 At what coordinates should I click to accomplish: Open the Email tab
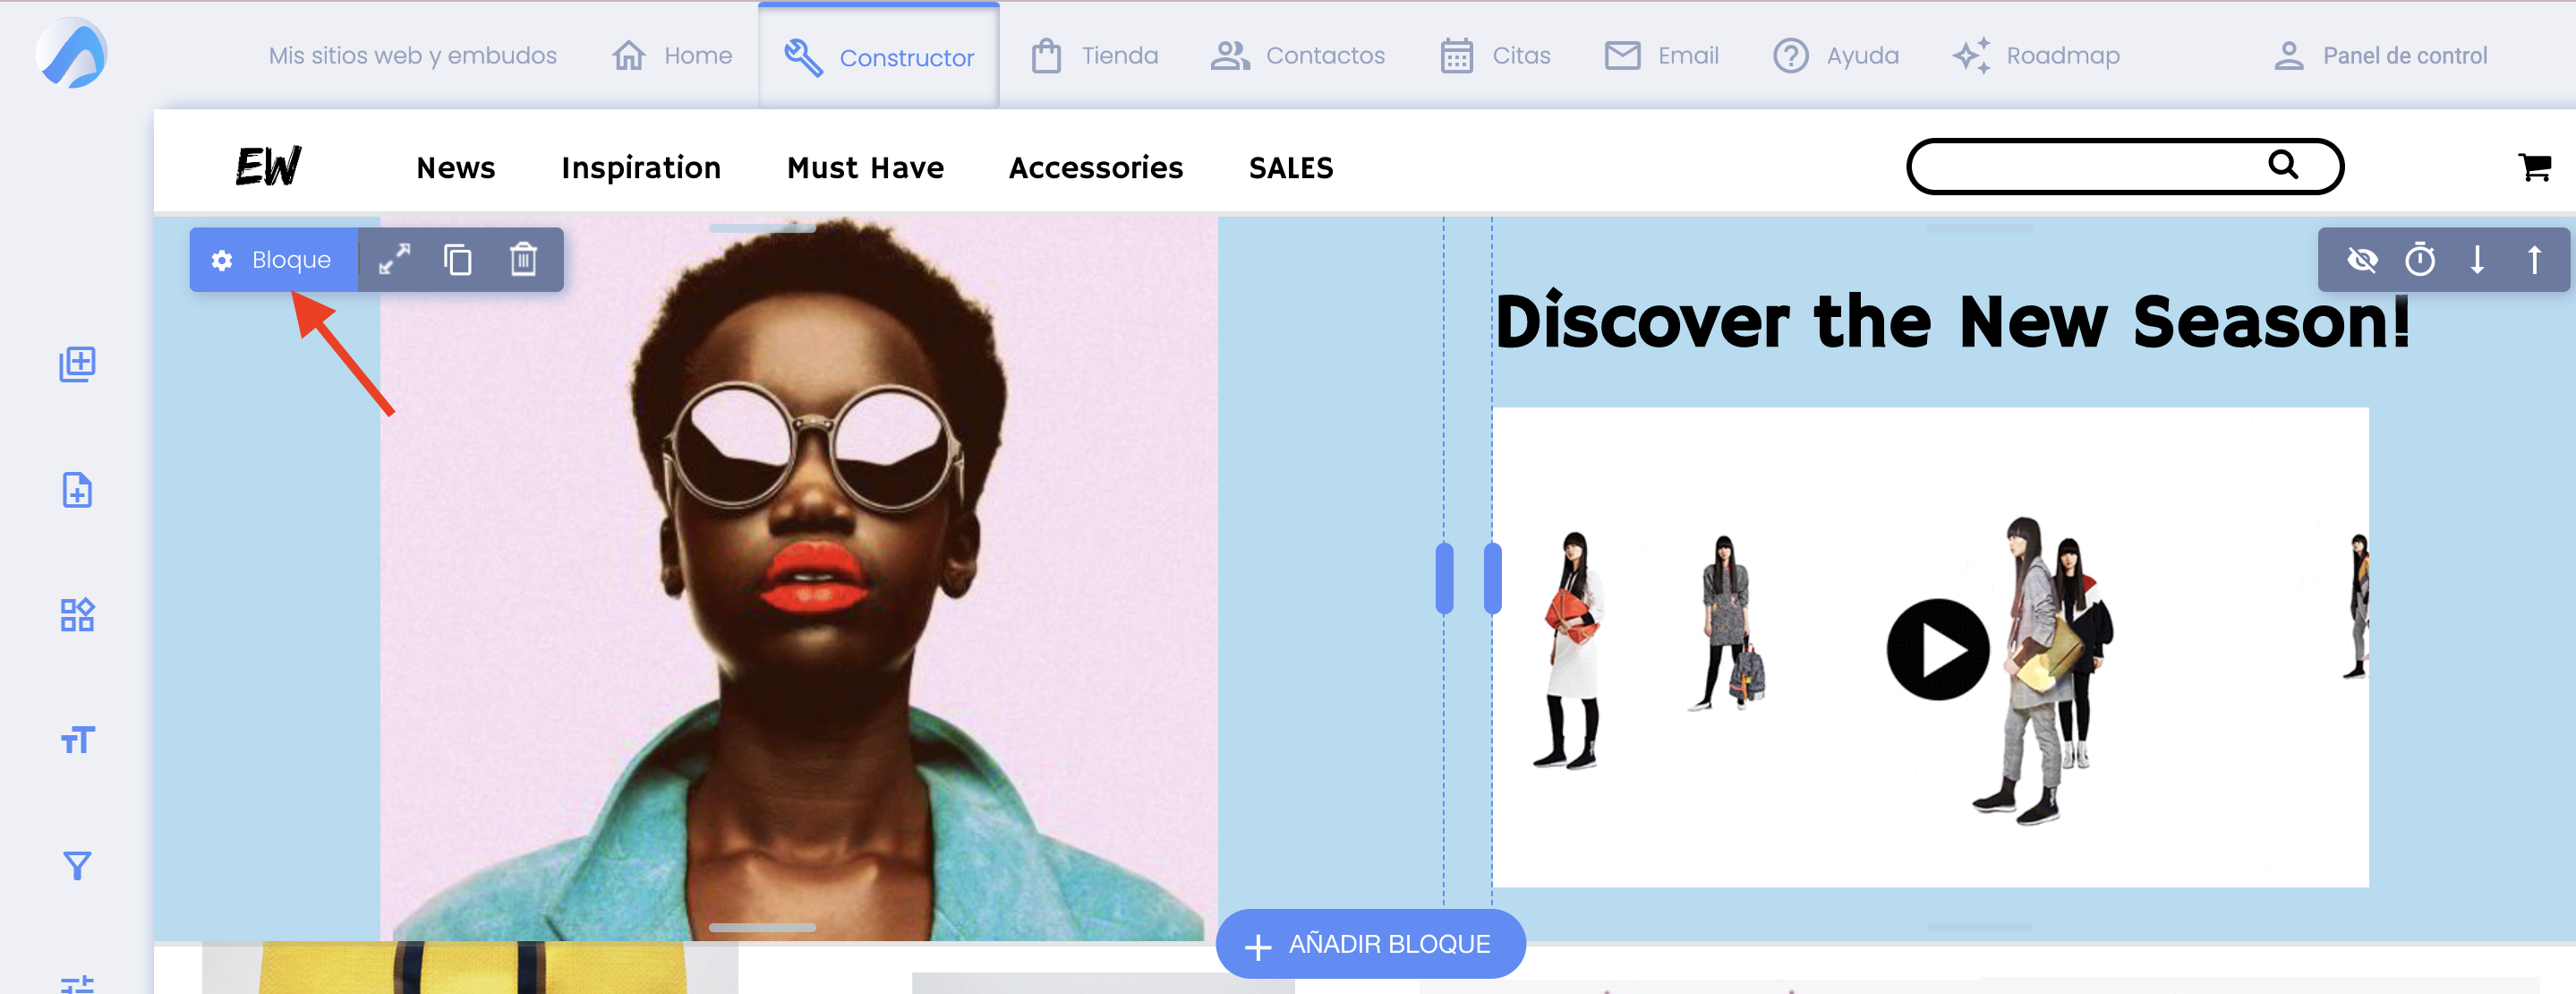[x=1662, y=56]
